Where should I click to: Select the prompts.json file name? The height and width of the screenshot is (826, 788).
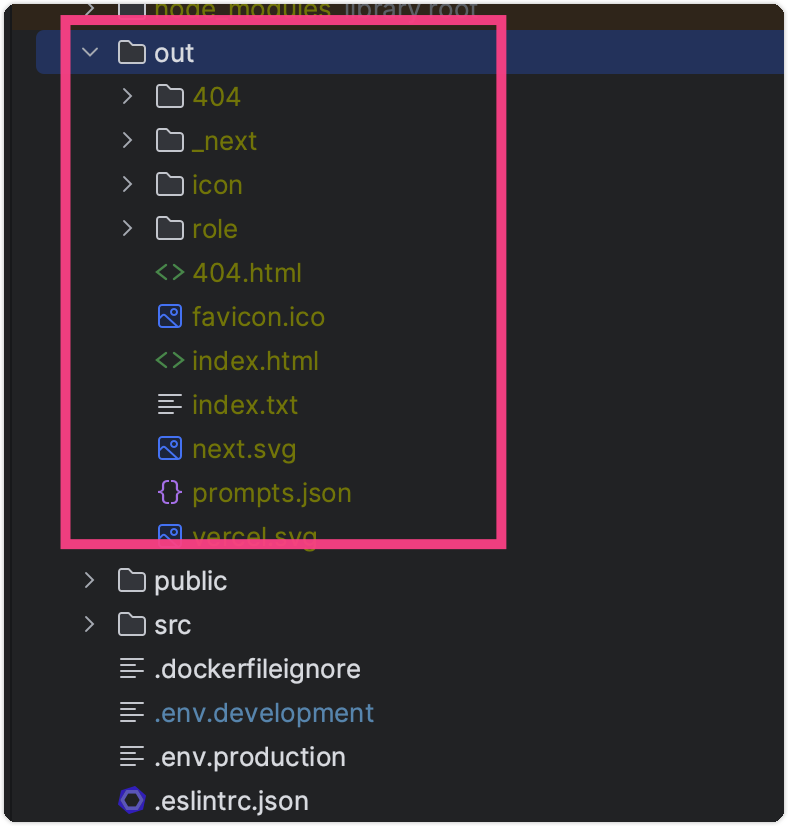click(x=271, y=493)
